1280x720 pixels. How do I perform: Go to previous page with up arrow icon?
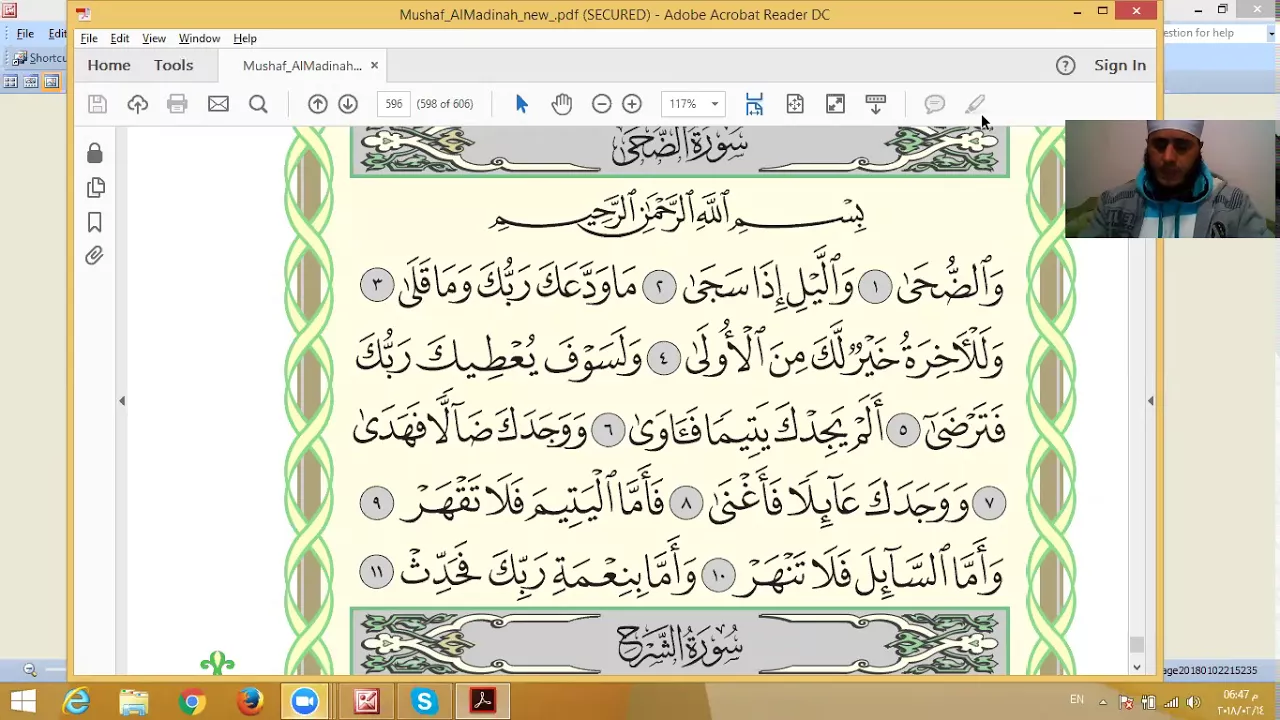pyautogui.click(x=317, y=104)
